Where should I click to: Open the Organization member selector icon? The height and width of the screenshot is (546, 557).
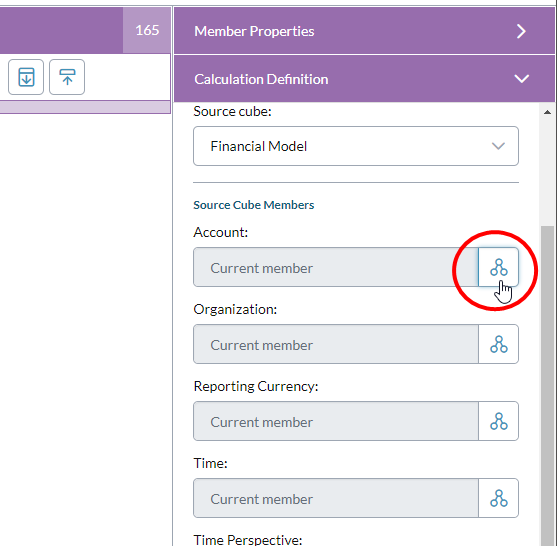click(498, 344)
